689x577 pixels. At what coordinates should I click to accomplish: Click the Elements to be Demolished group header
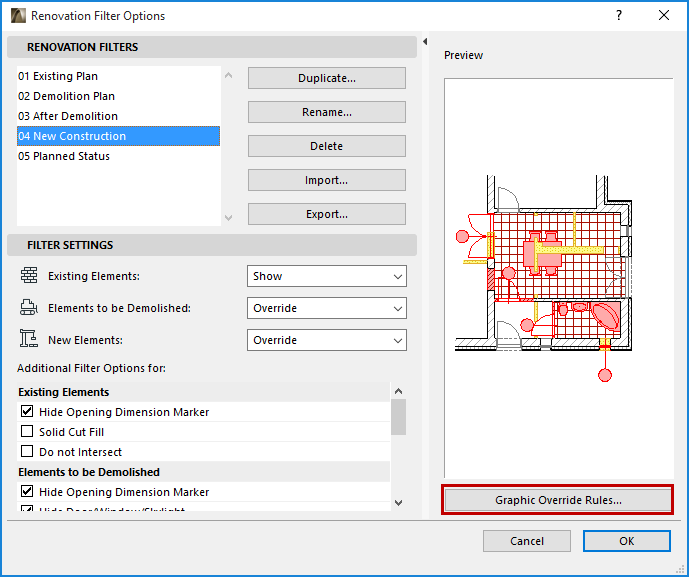pos(203,472)
